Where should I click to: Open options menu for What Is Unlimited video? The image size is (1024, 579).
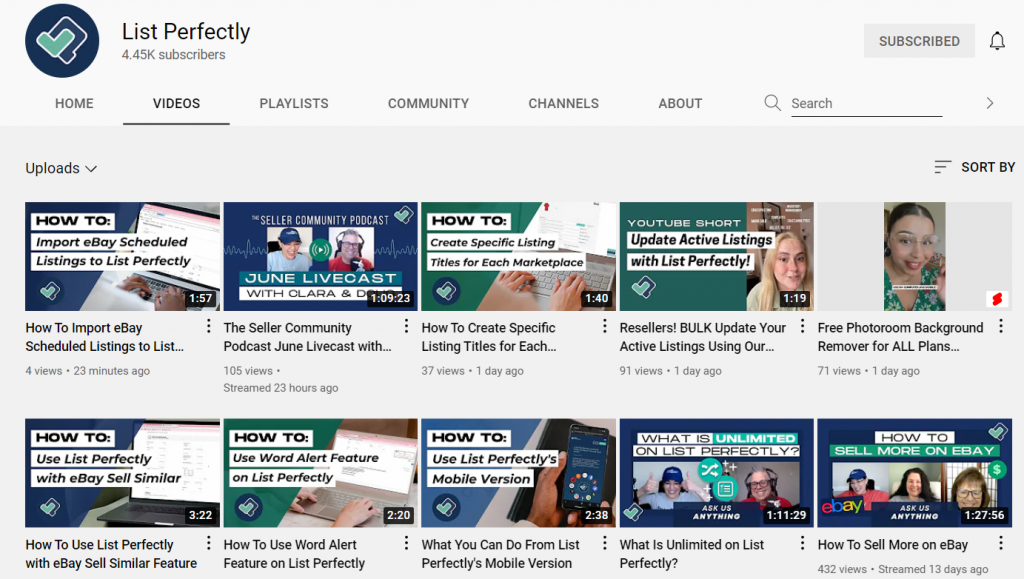click(x=803, y=542)
